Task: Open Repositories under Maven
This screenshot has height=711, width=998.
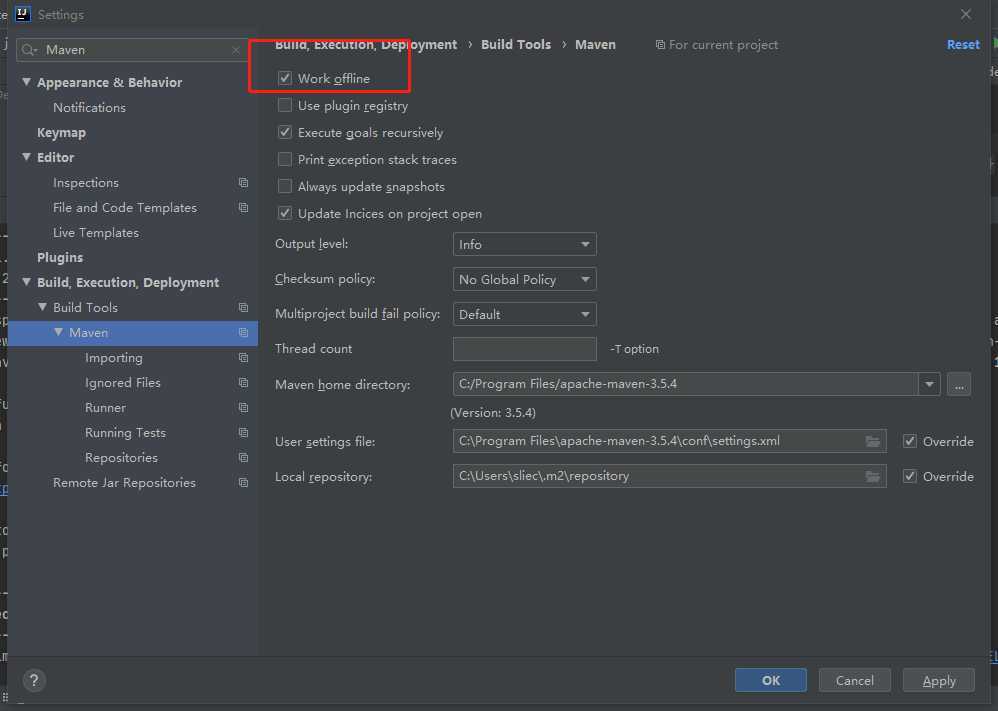Action: (121, 458)
